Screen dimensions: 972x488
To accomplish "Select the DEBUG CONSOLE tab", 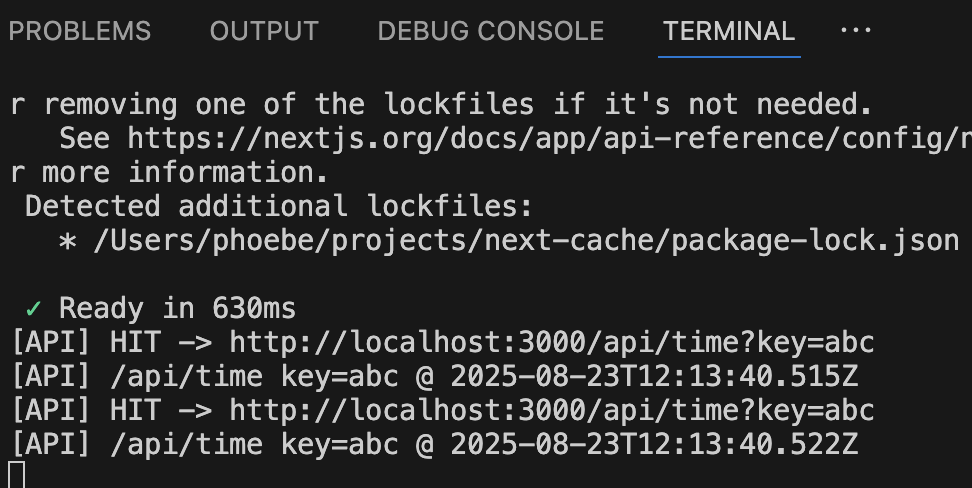I will [x=490, y=31].
